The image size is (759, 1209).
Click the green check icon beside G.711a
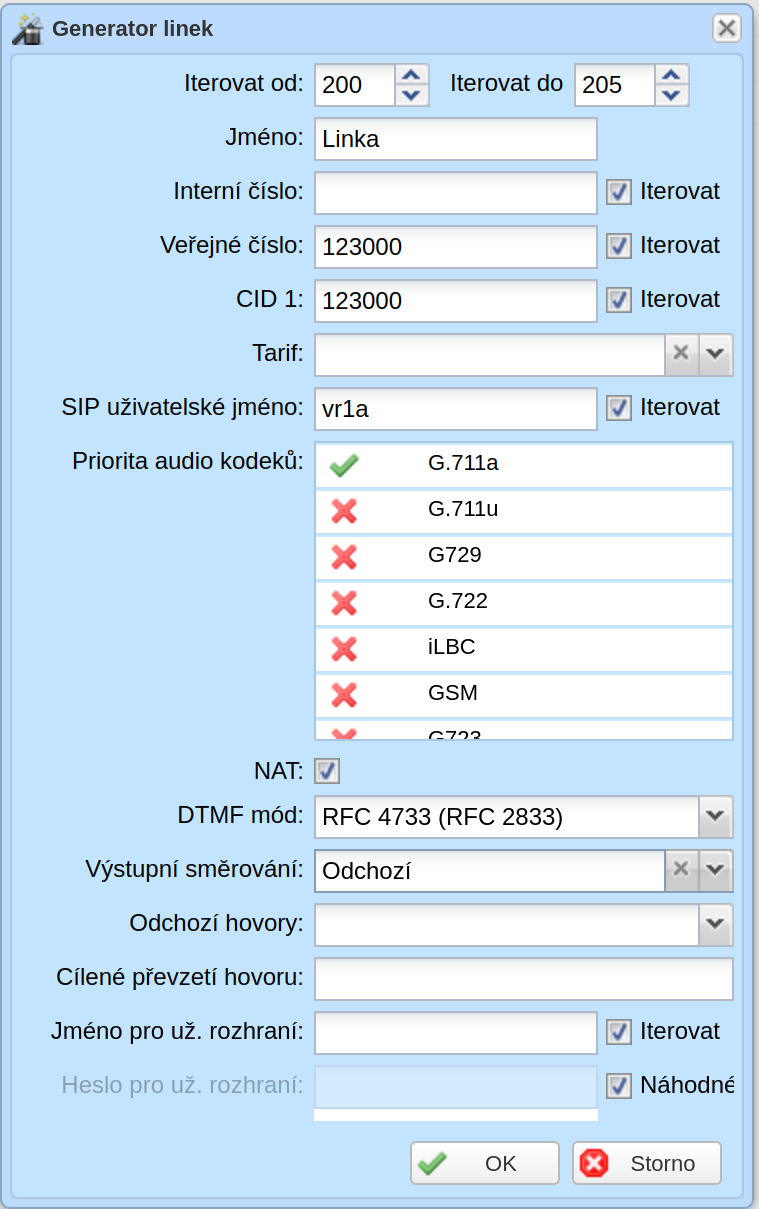point(344,465)
